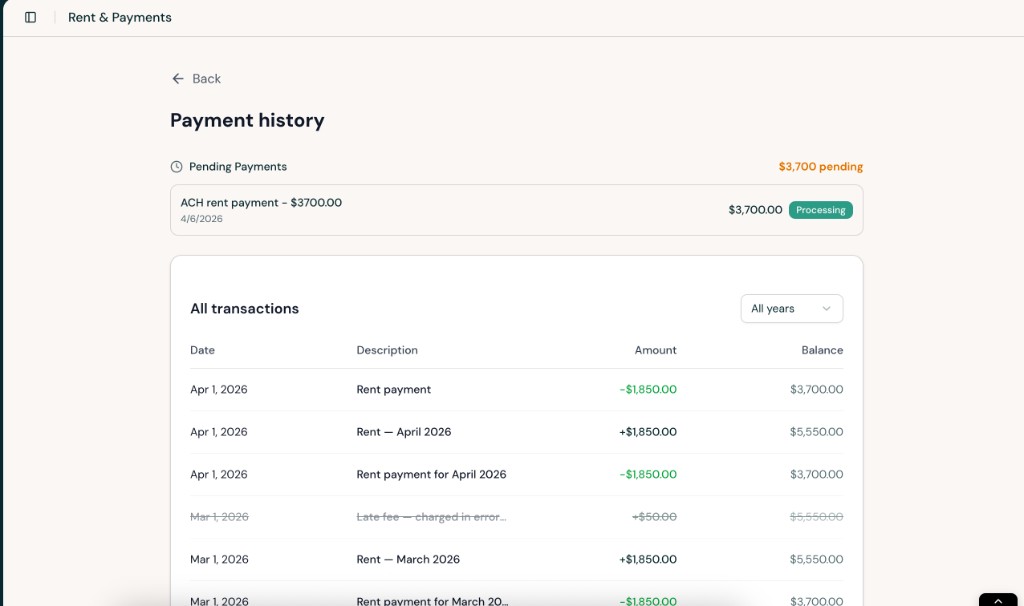Click the $3,700 pending amount
This screenshot has width=1024, height=606.
tap(820, 166)
